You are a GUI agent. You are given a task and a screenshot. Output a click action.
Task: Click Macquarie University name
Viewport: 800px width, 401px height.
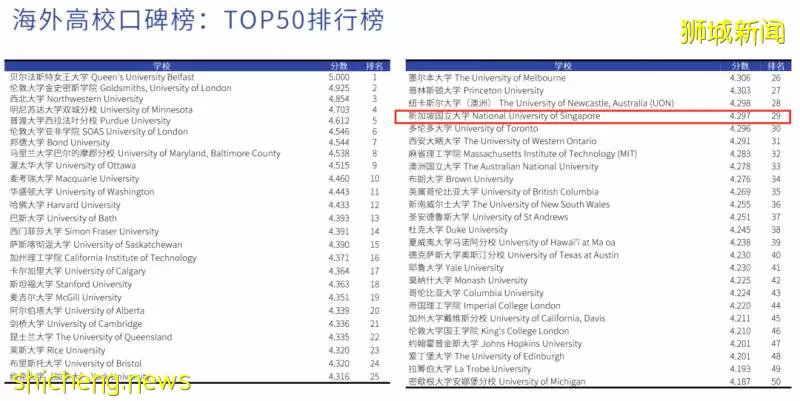tap(74, 179)
